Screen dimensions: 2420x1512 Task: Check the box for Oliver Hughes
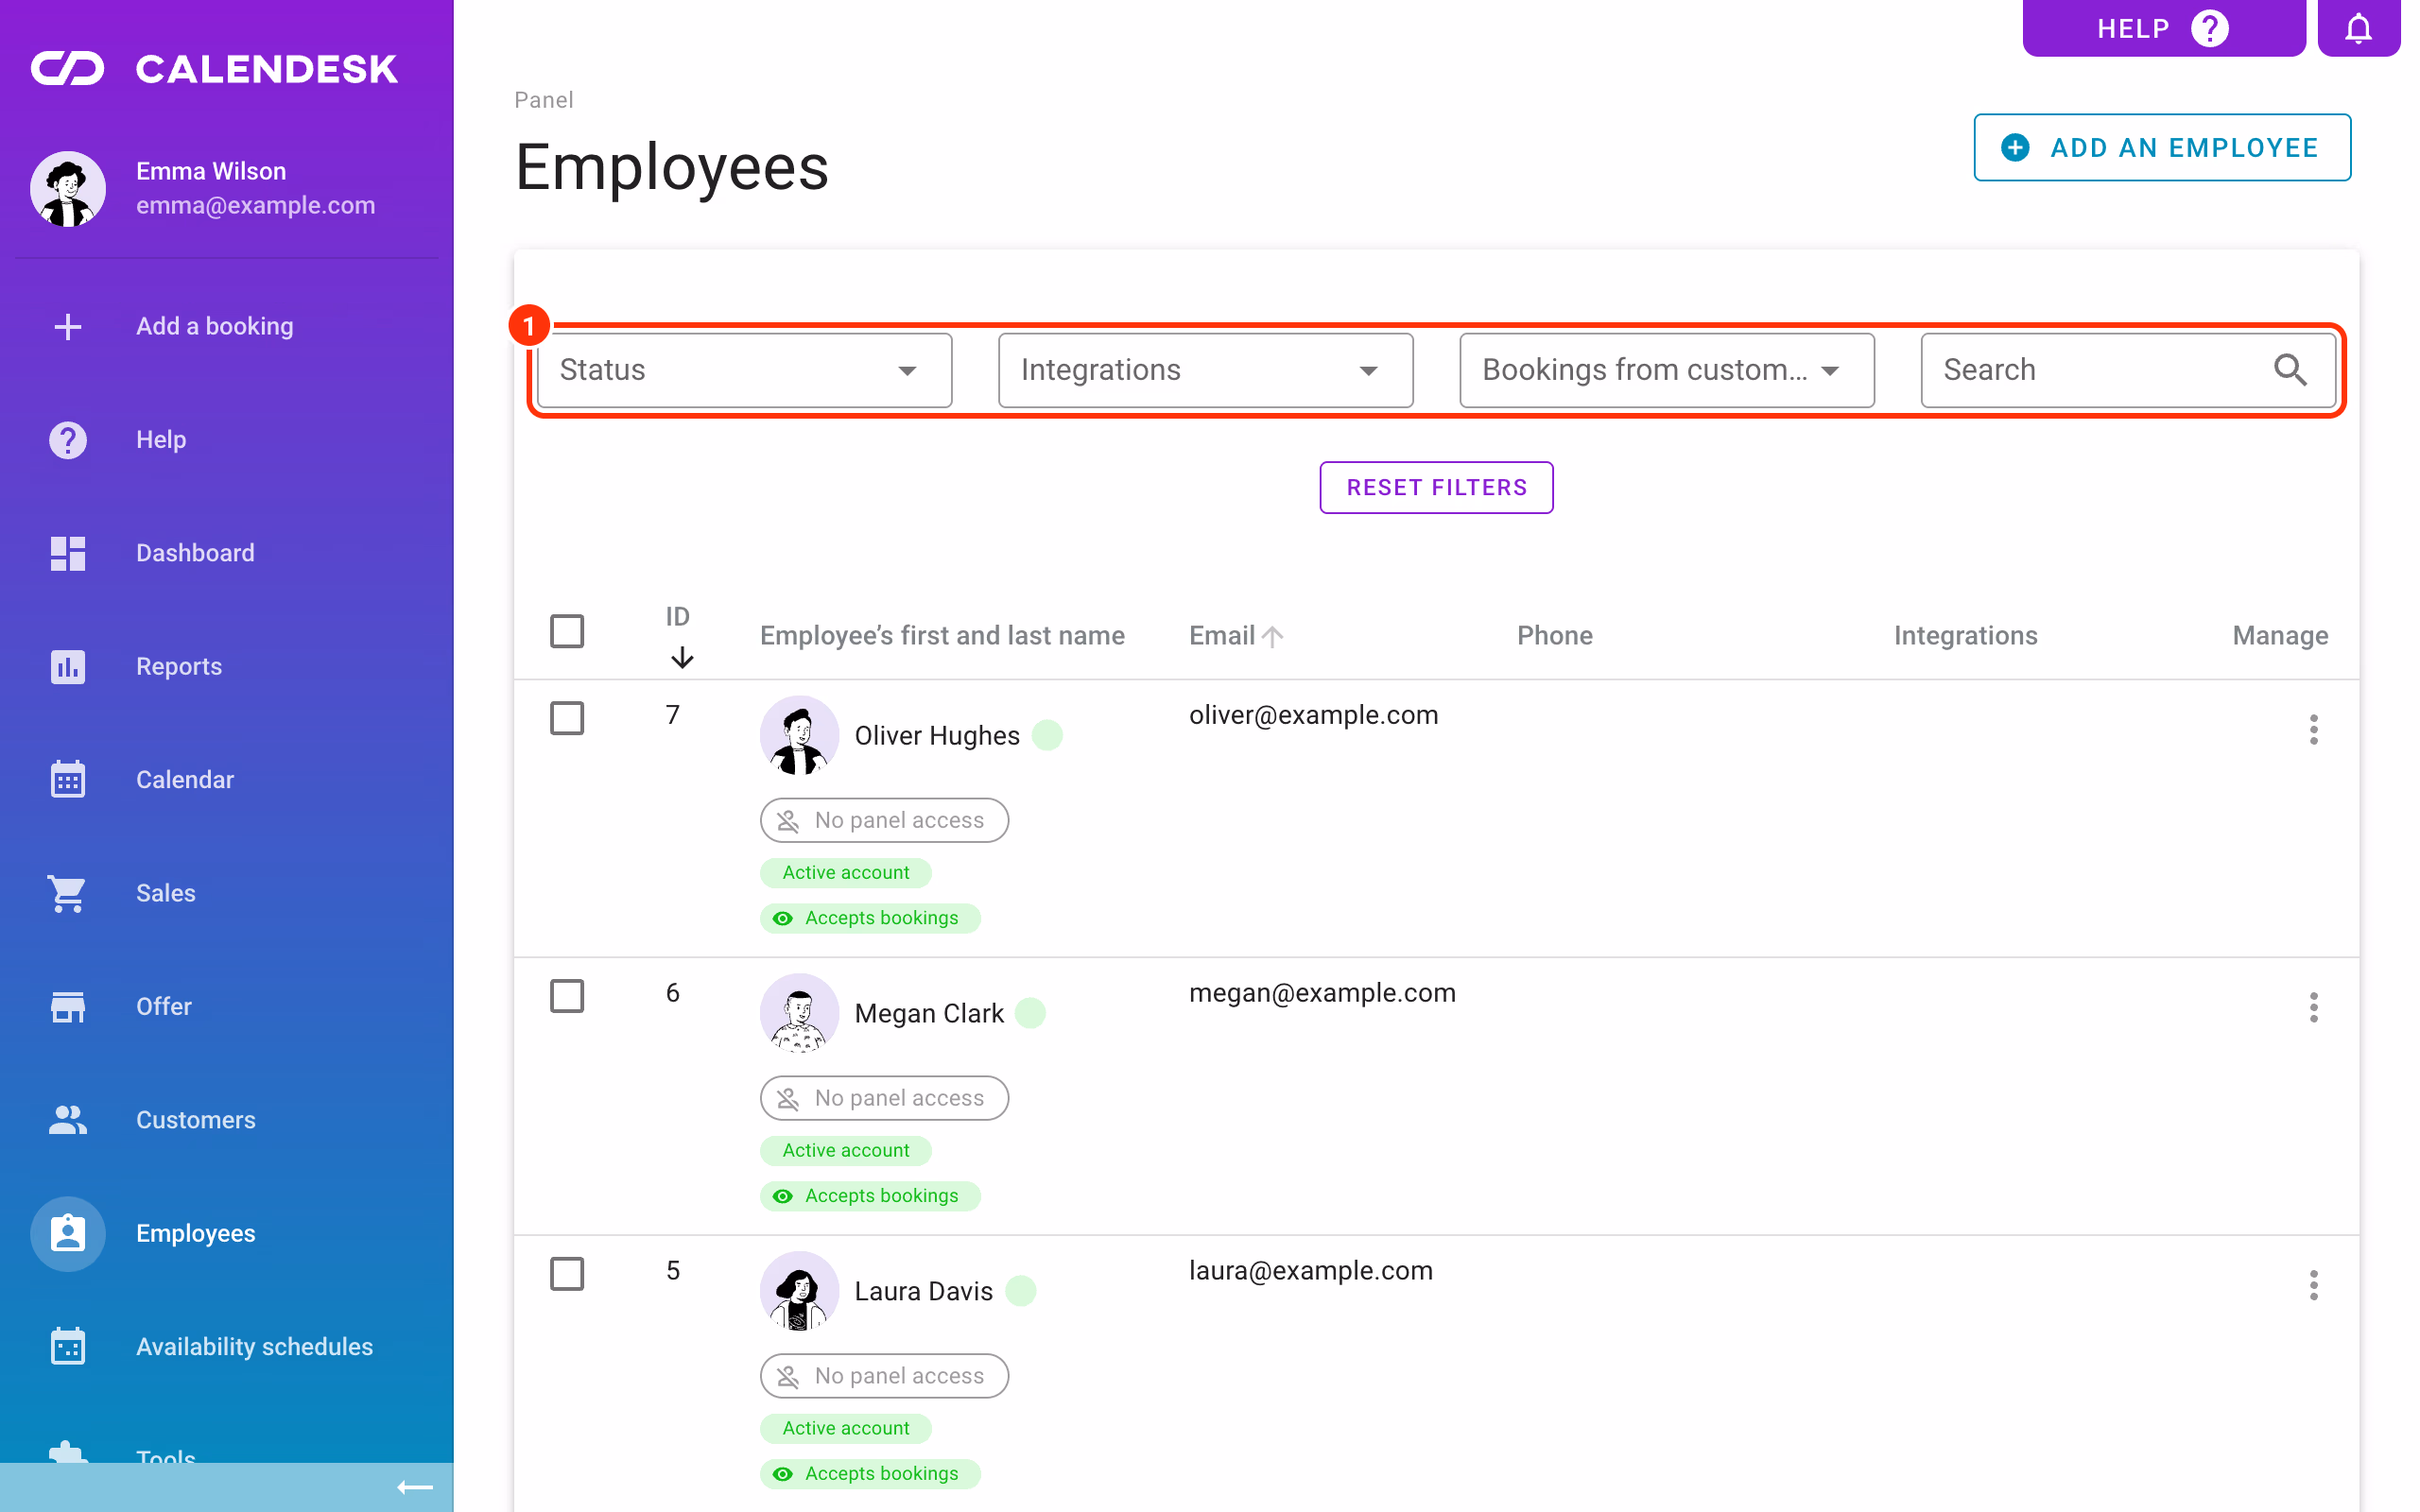[x=567, y=718]
